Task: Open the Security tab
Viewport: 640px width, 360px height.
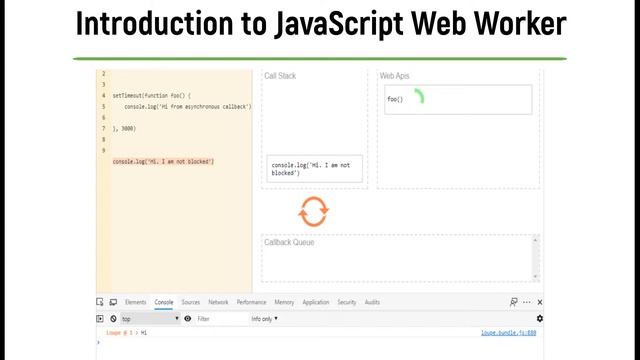Action: (x=347, y=302)
